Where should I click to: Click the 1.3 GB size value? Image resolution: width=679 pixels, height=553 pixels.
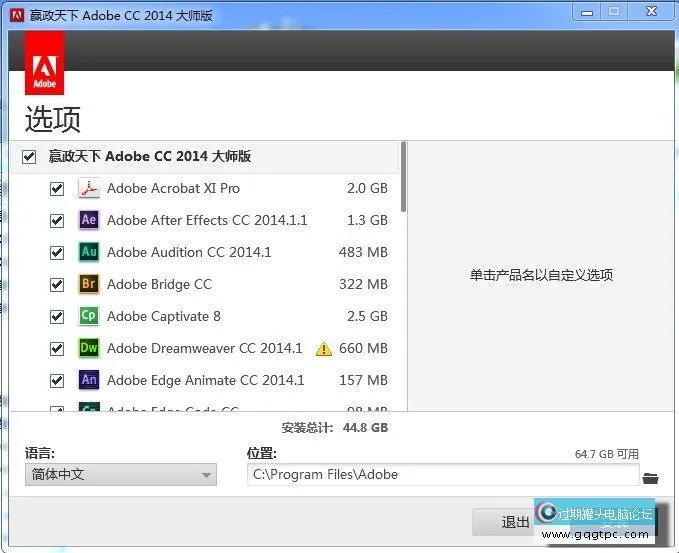tap(367, 220)
